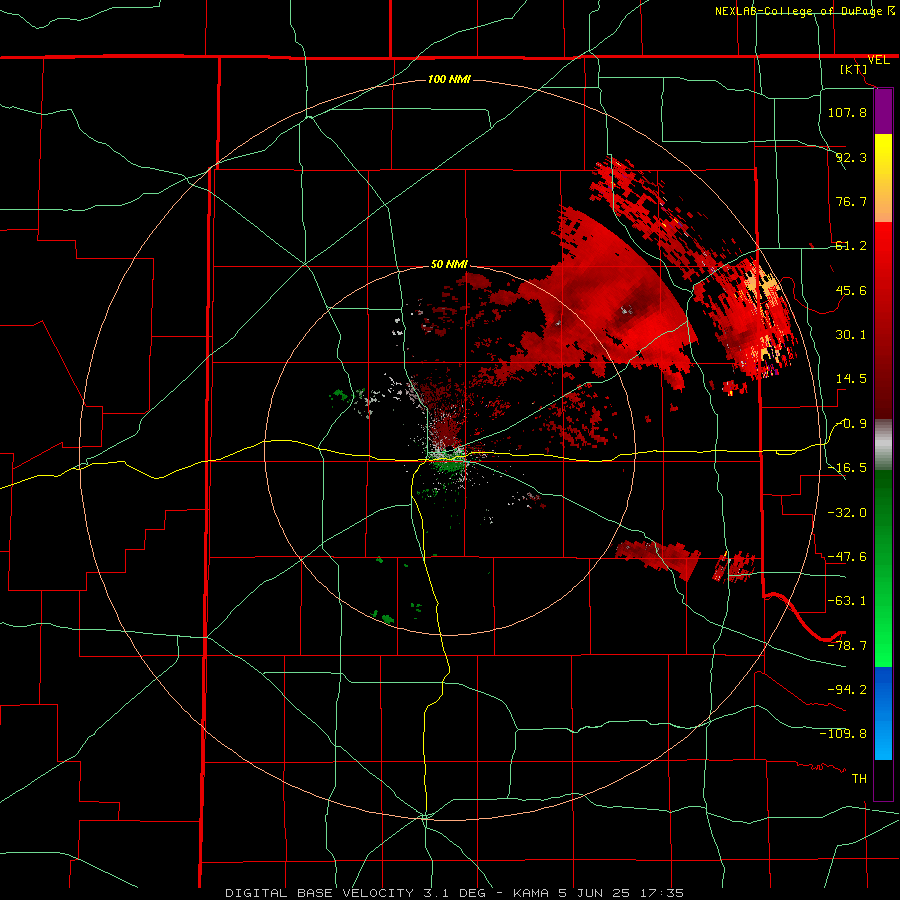900x900 pixels.
Task: Pick the gray near-zero color bar segment
Action: coord(883,445)
